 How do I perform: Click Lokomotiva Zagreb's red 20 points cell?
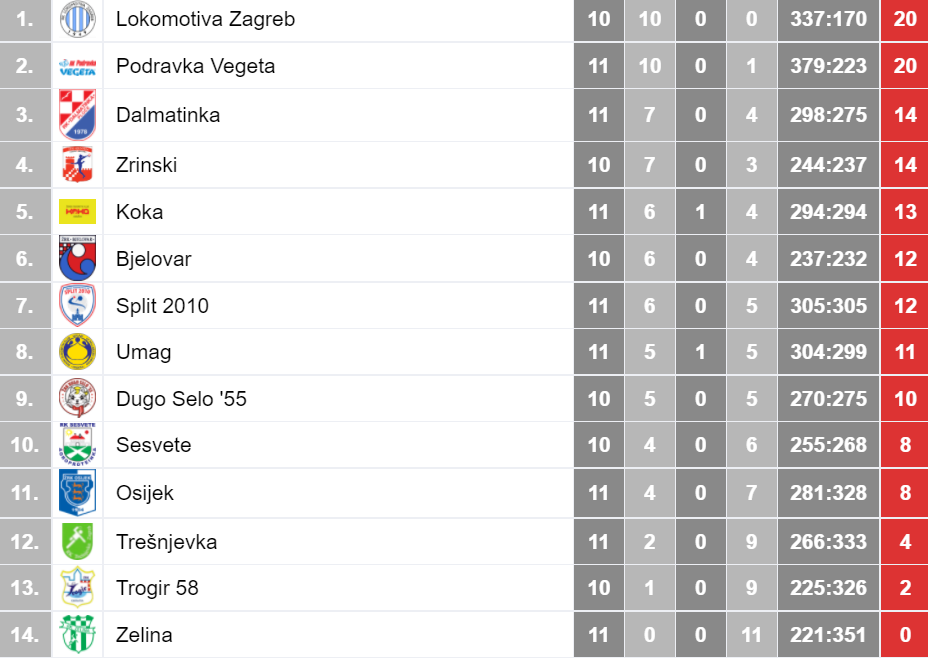pos(904,20)
